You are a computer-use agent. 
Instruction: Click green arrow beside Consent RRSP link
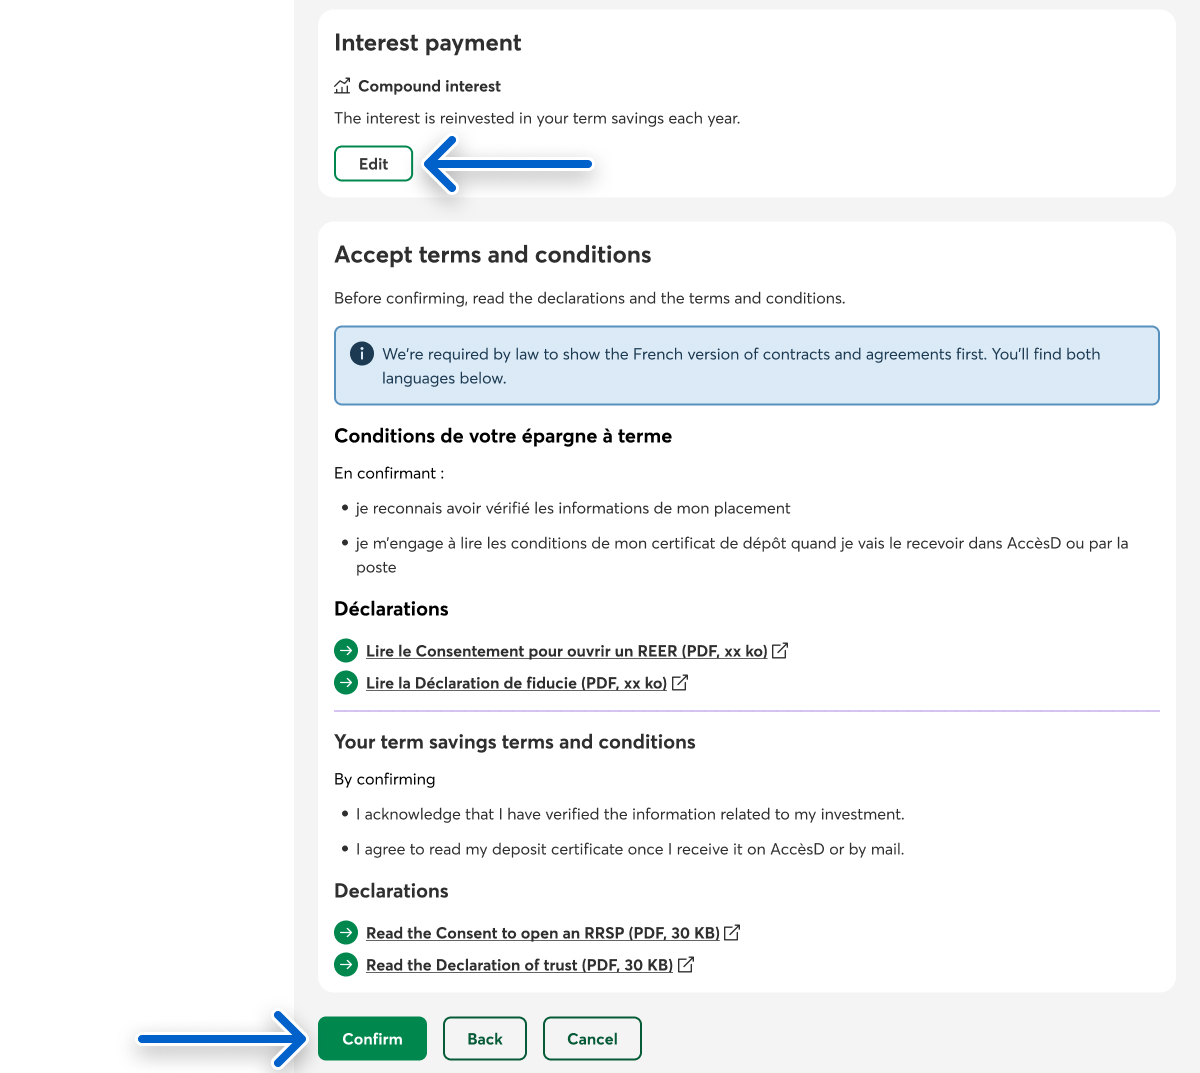point(346,933)
